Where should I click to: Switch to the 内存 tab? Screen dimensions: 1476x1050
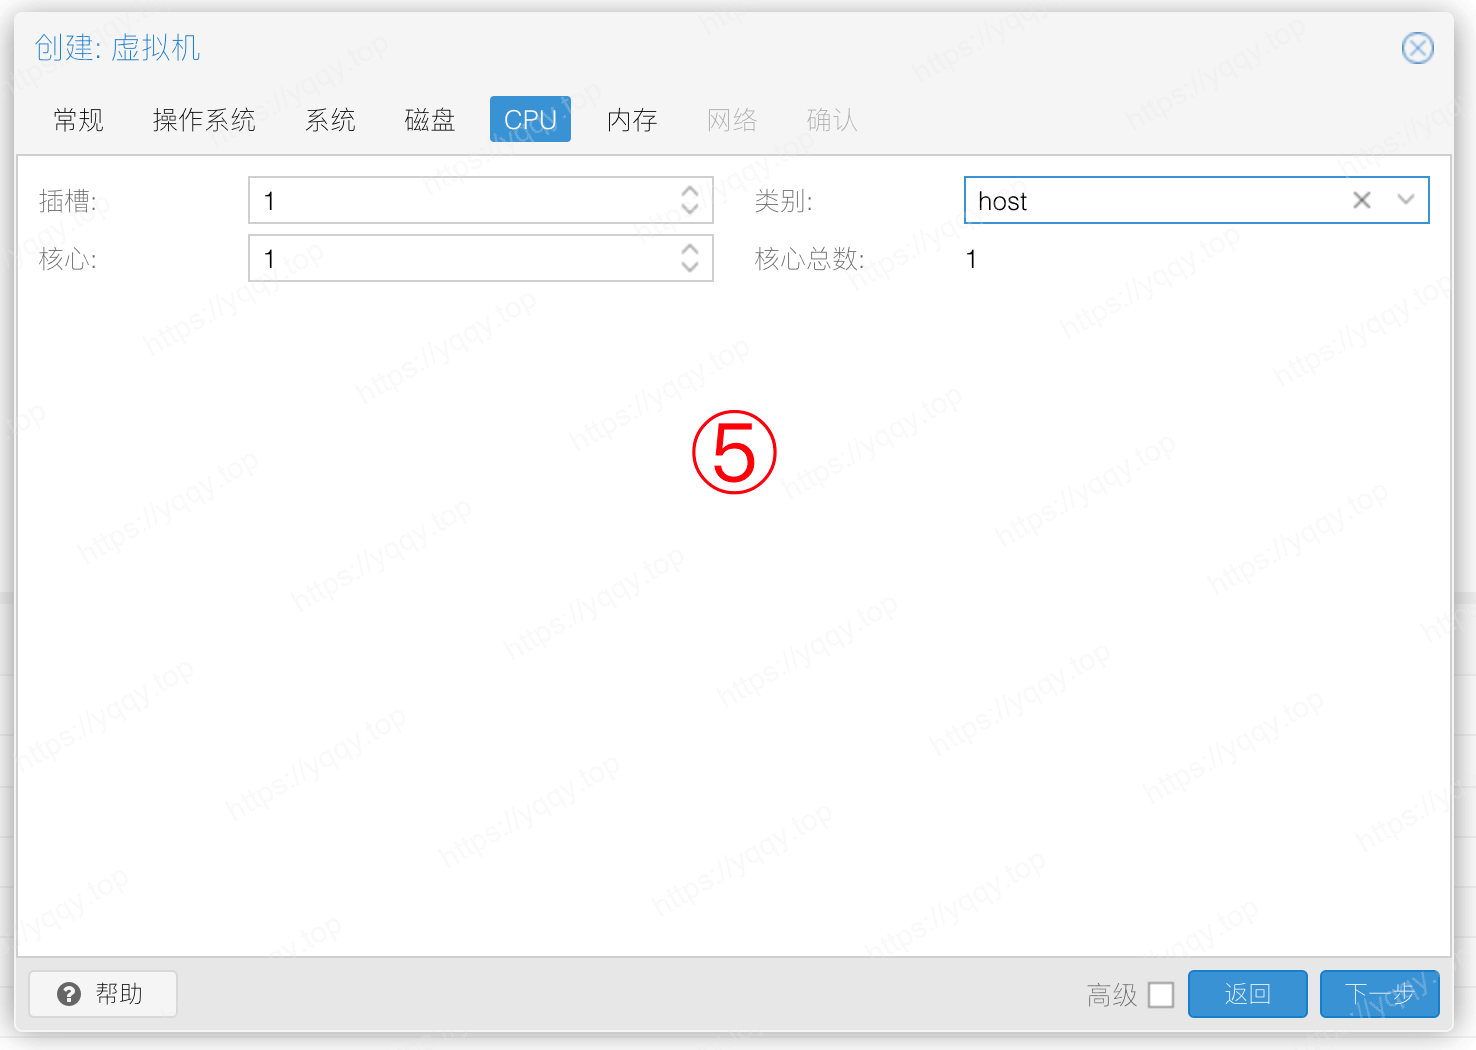(632, 120)
